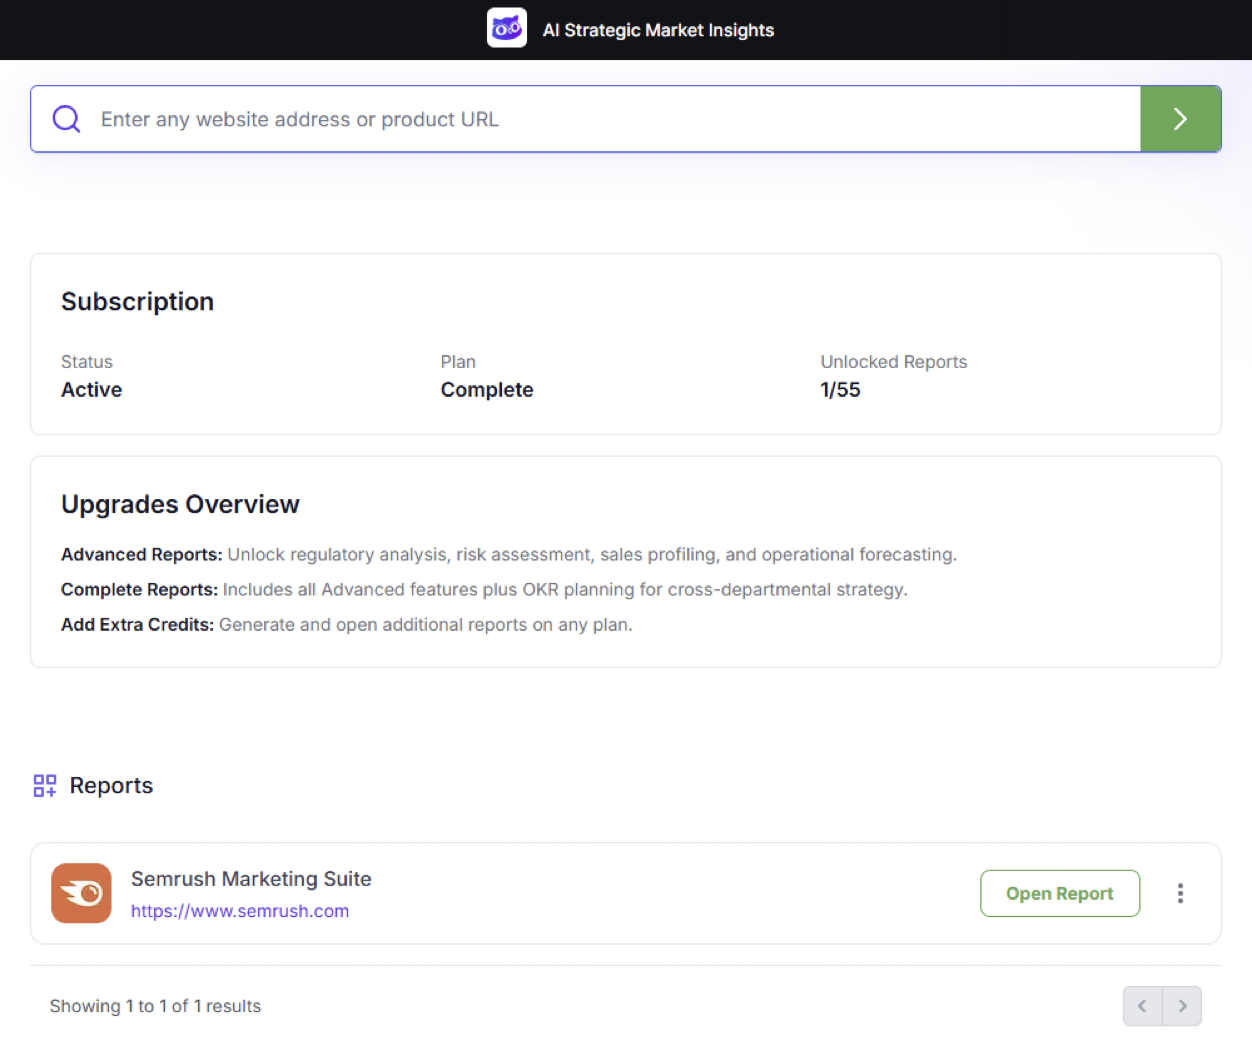The width and height of the screenshot is (1252, 1046).
Task: Click the next page right chevron
Action: coord(1182,1006)
